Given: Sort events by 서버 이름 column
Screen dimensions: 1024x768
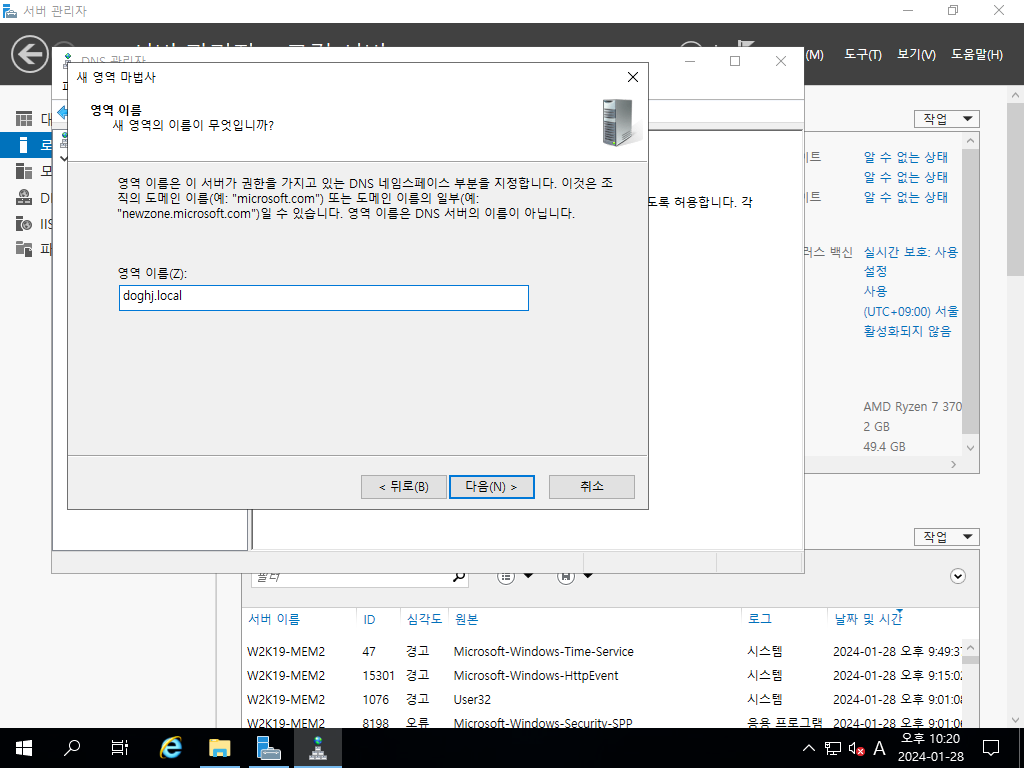Looking at the screenshot, I should [274, 619].
